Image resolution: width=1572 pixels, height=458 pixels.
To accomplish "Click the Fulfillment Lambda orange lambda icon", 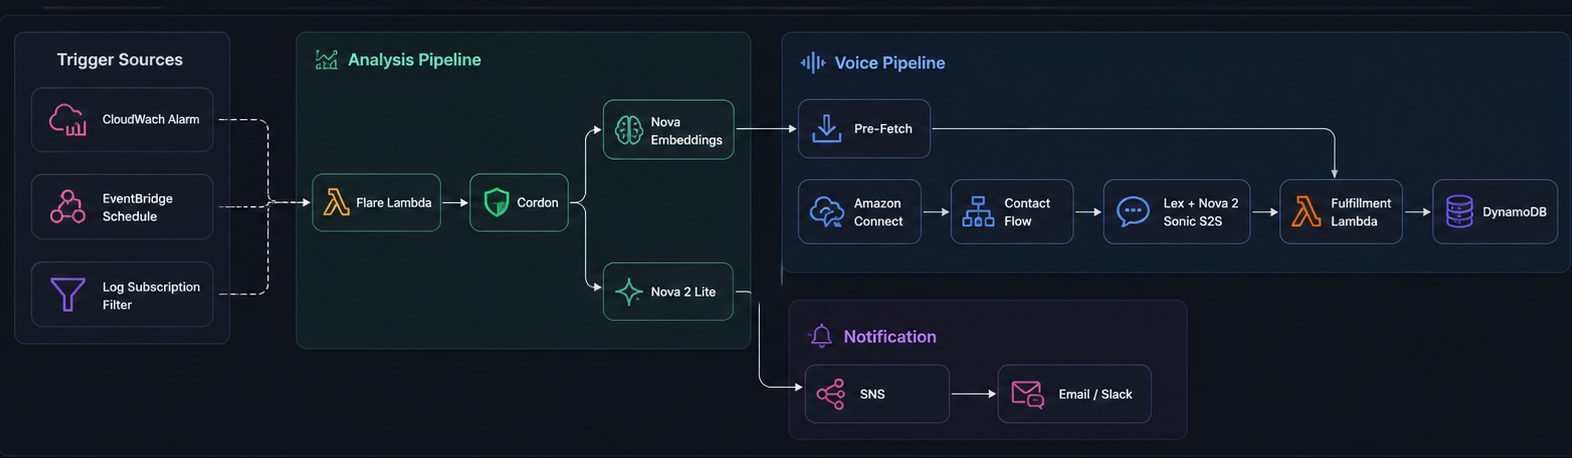I will [x=1306, y=212].
